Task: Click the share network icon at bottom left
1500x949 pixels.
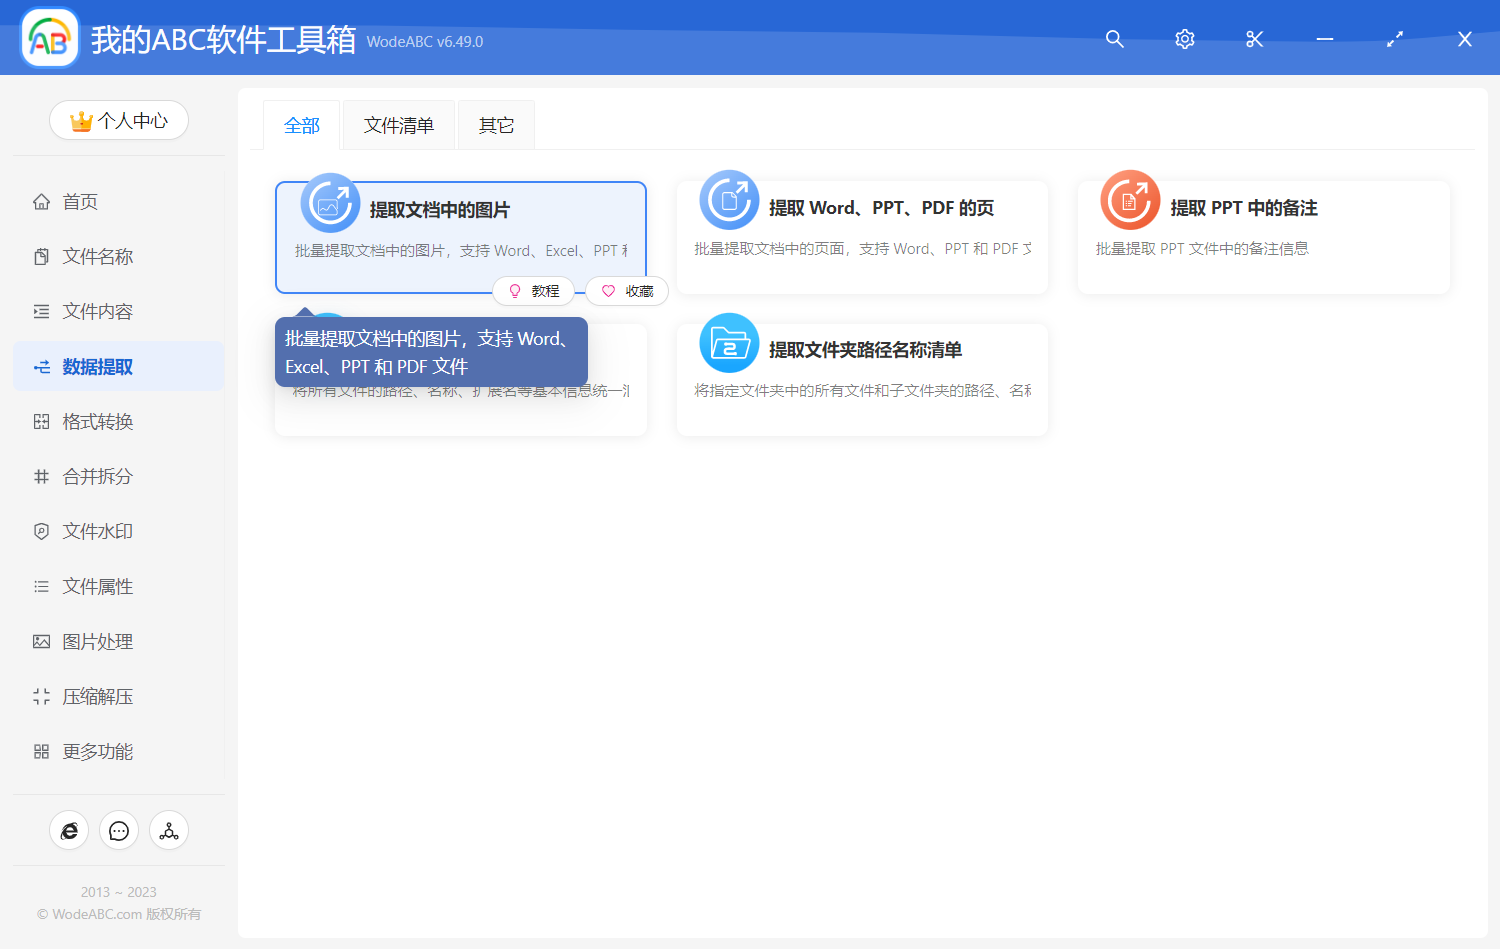Action: (169, 830)
